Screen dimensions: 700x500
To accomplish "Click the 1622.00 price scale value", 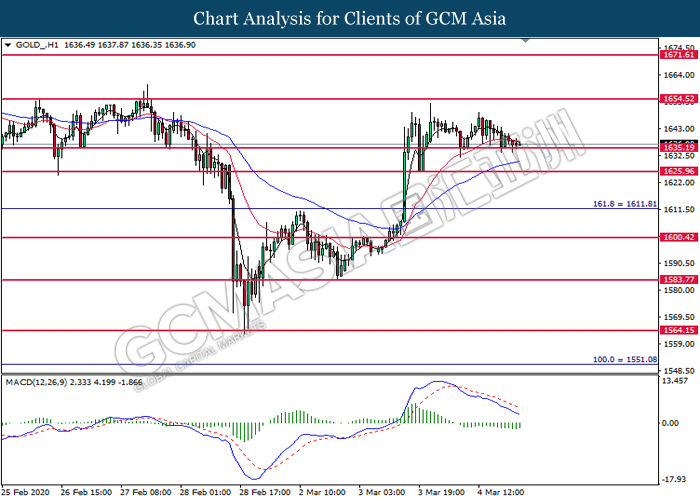I will coord(679,183).
